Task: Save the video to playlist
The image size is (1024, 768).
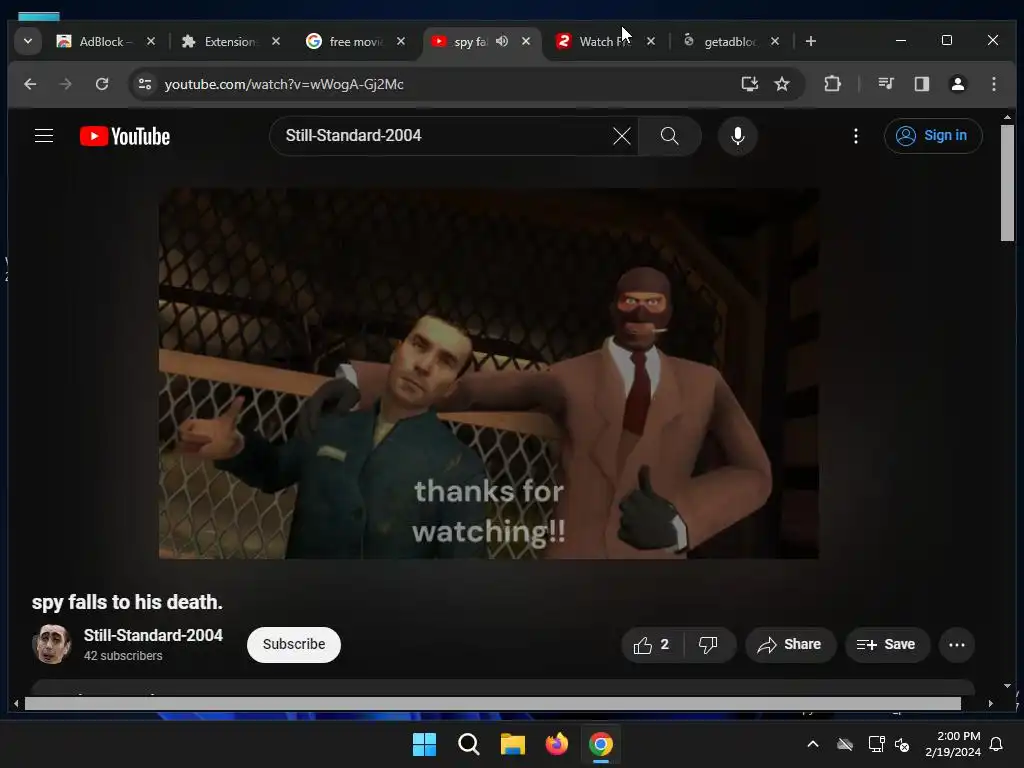Action: tap(887, 645)
